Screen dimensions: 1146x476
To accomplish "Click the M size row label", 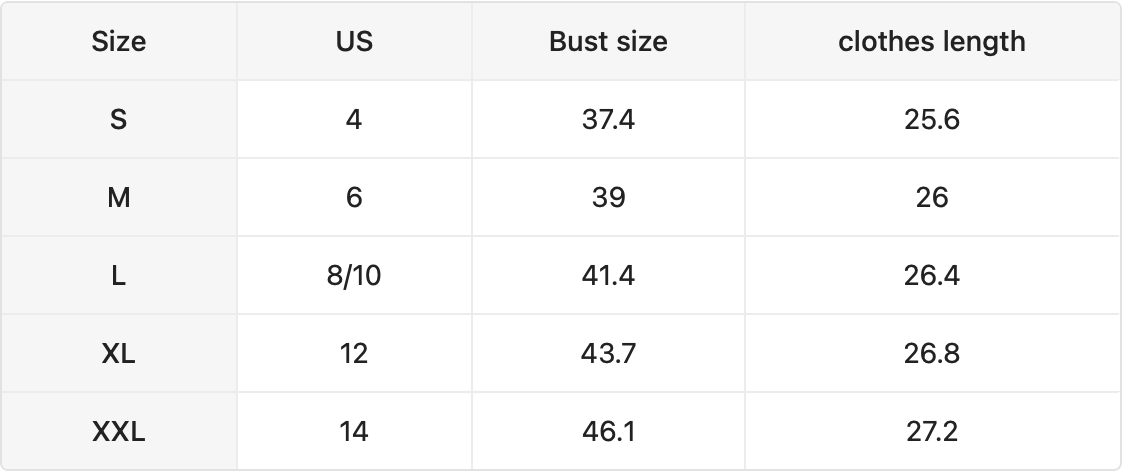I will click(119, 197).
